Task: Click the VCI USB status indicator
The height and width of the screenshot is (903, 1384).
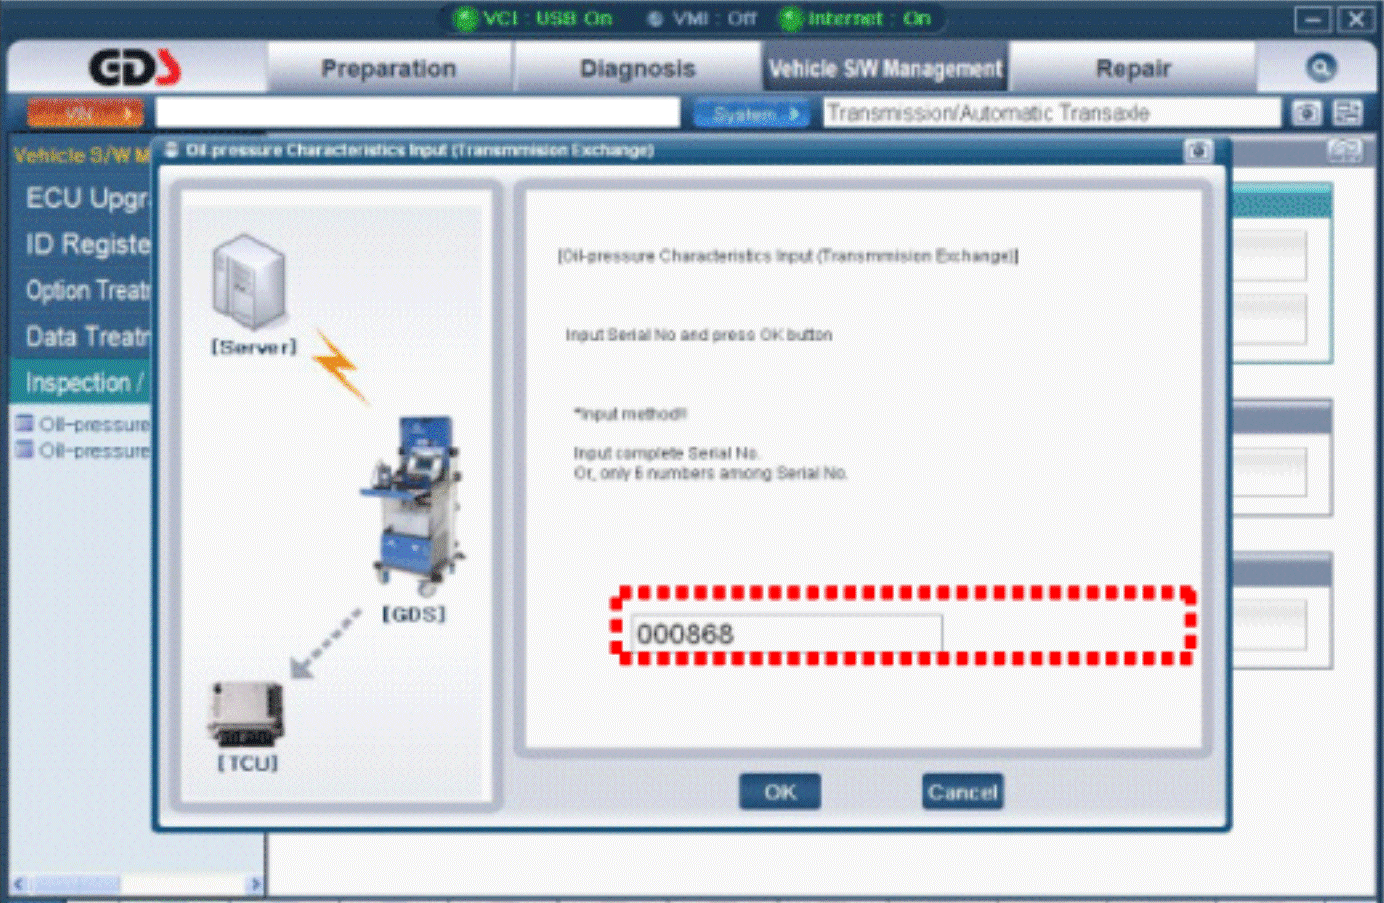Action: 532,18
